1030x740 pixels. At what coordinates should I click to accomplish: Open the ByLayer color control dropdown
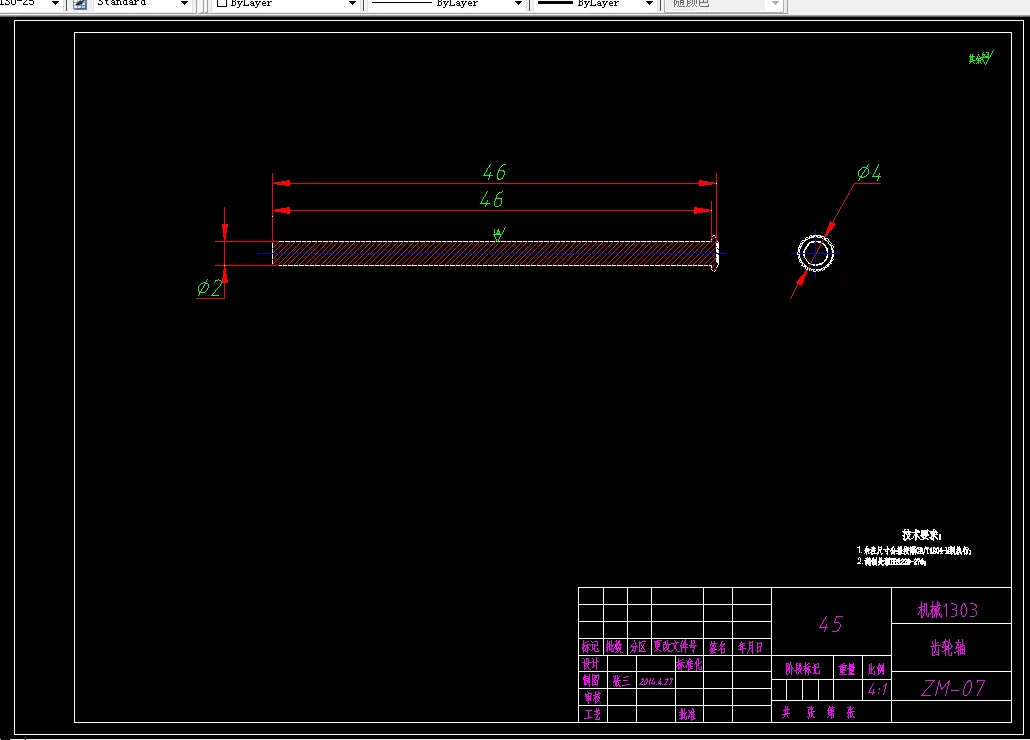(x=353, y=4)
